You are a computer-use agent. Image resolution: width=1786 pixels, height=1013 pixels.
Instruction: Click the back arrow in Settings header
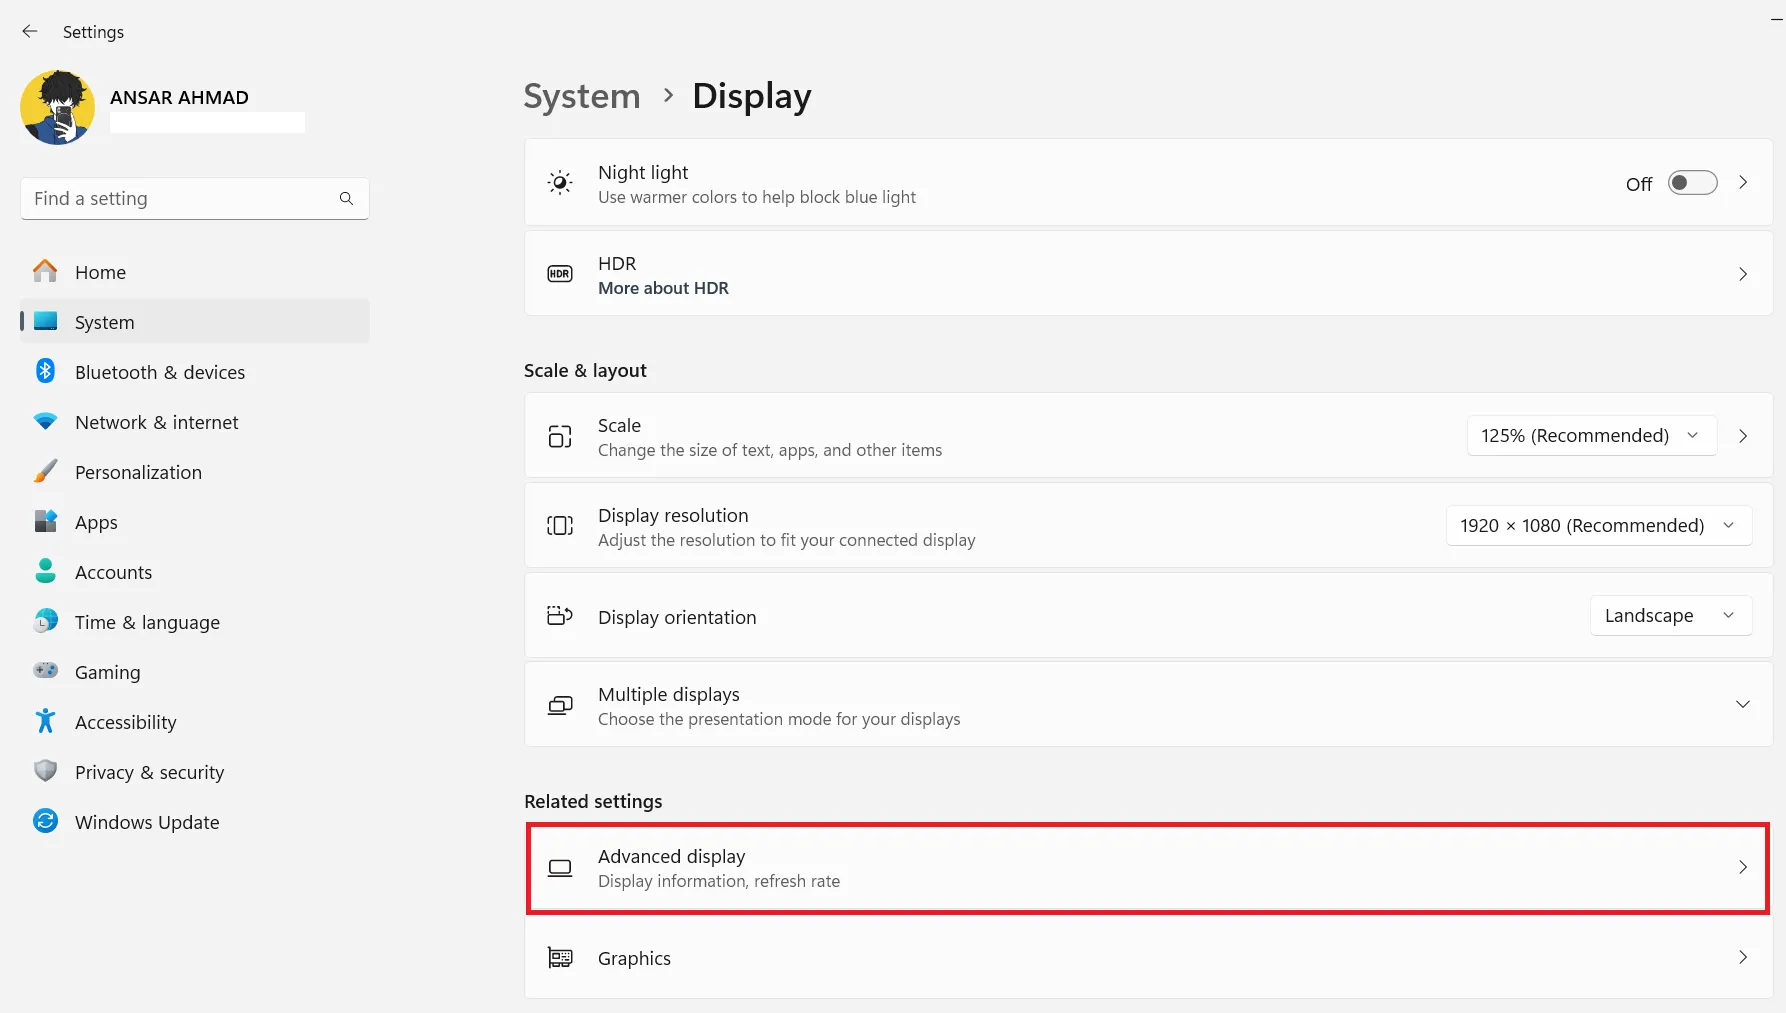30,32
